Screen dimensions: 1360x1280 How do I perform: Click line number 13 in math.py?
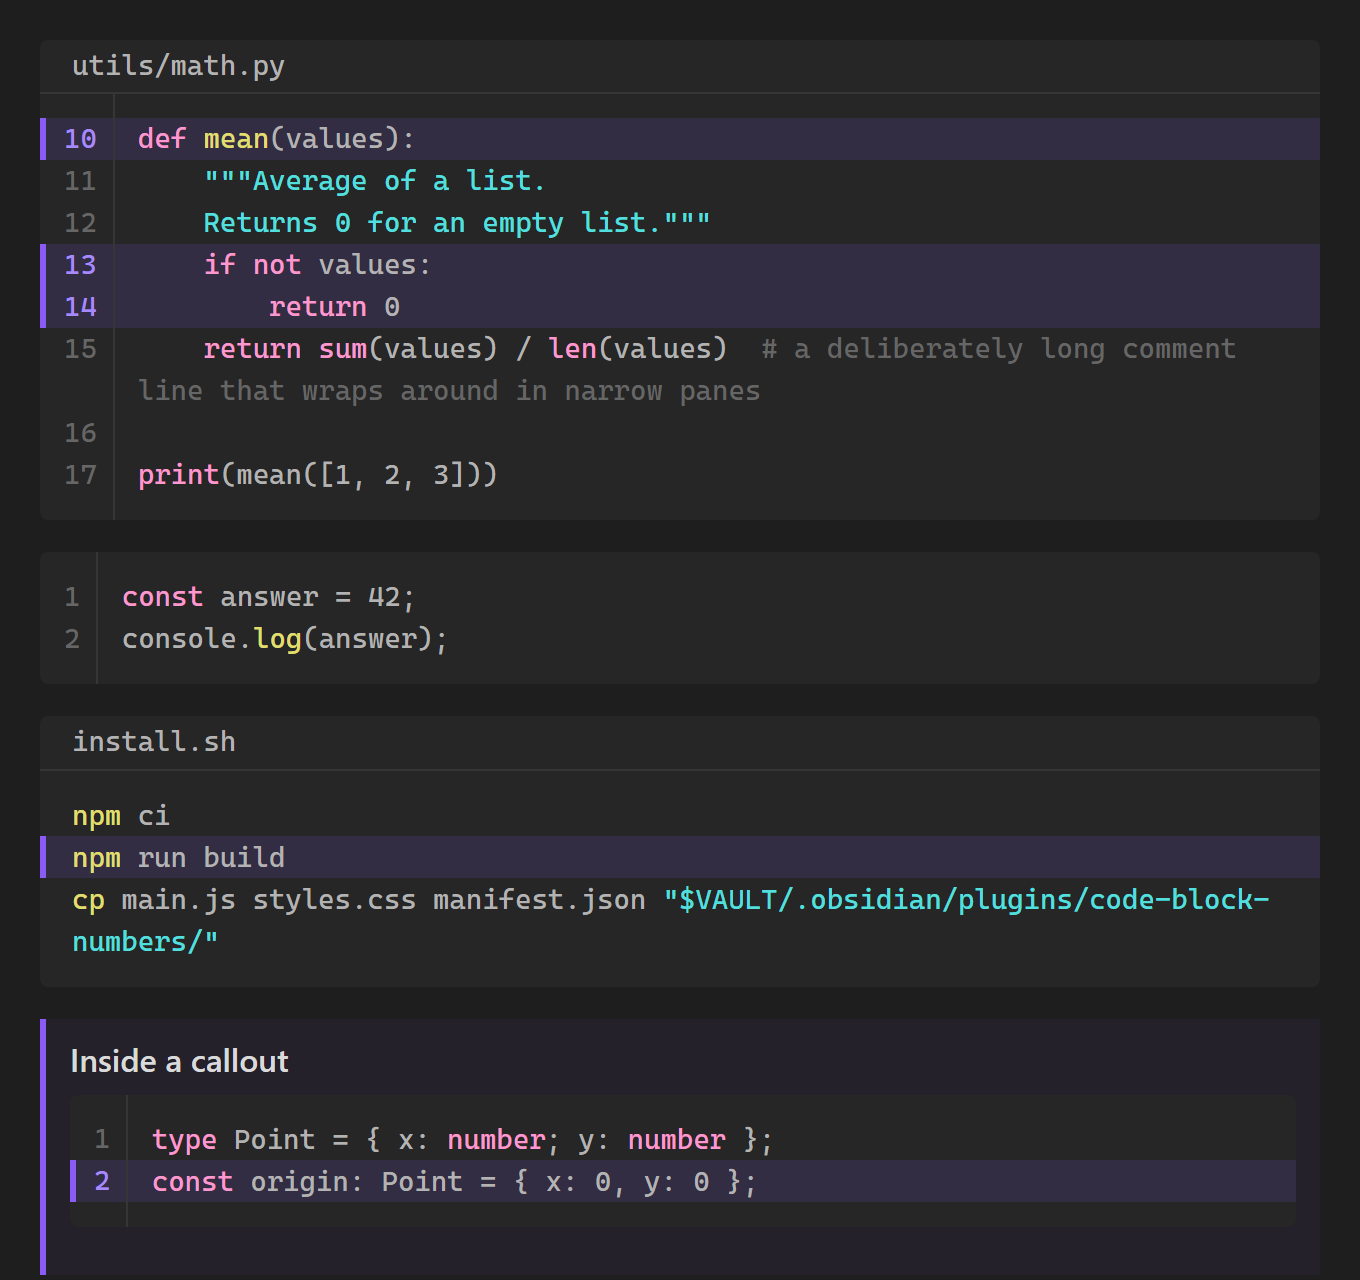80,265
